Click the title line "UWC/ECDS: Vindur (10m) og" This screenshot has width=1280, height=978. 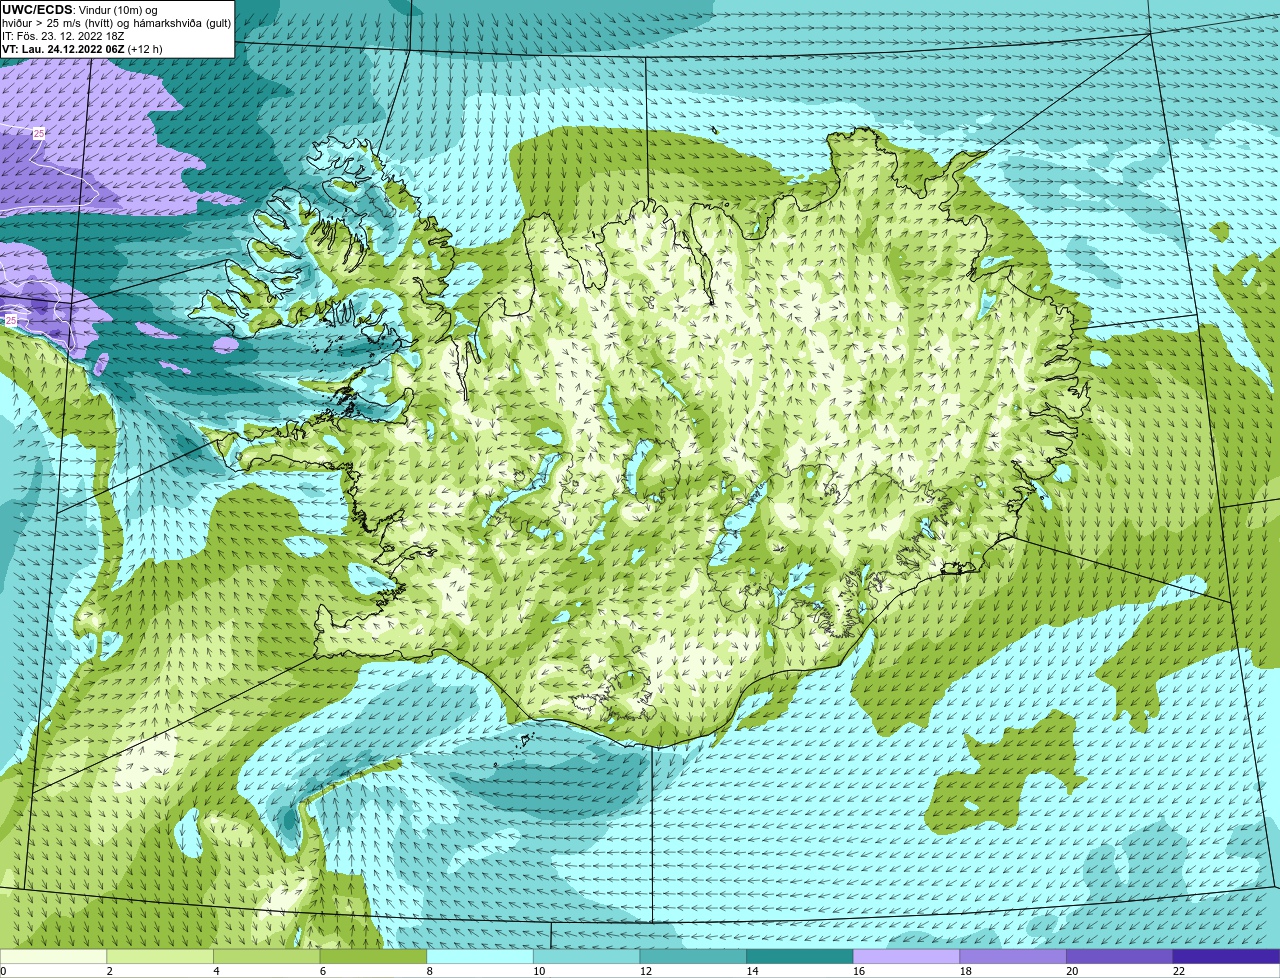tap(80, 10)
